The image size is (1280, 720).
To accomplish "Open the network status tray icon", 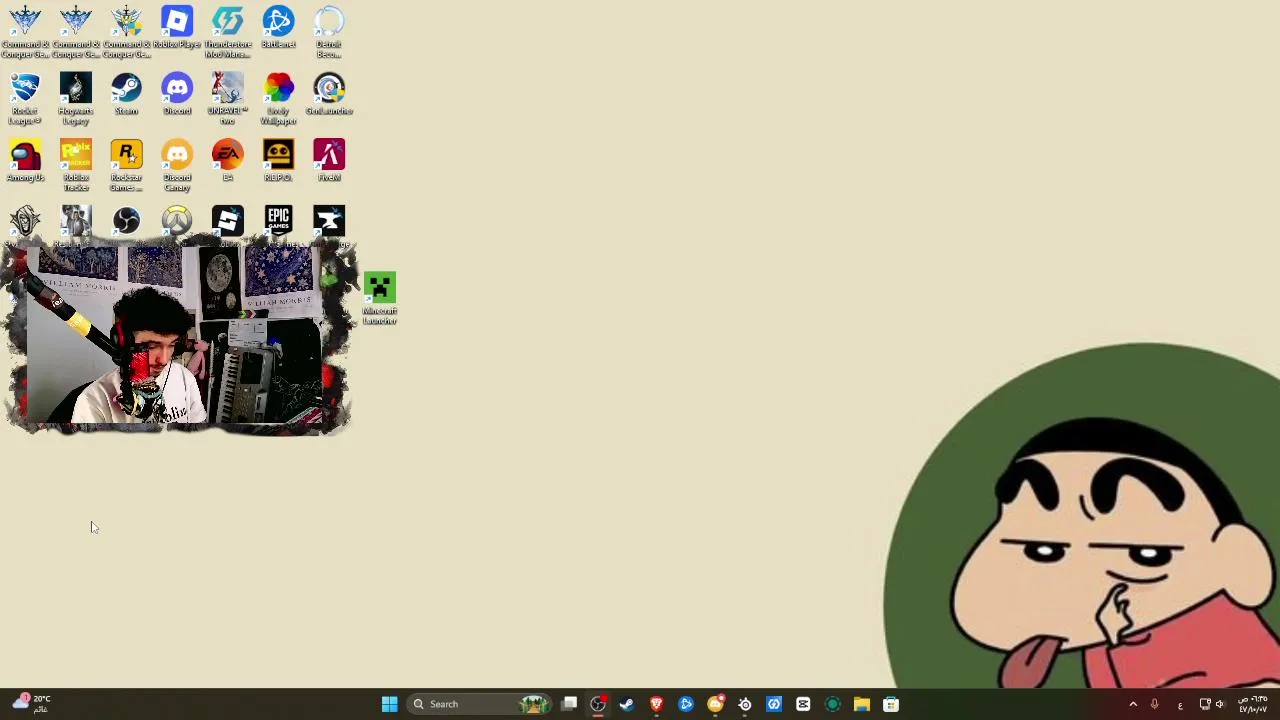I will [x=1205, y=704].
